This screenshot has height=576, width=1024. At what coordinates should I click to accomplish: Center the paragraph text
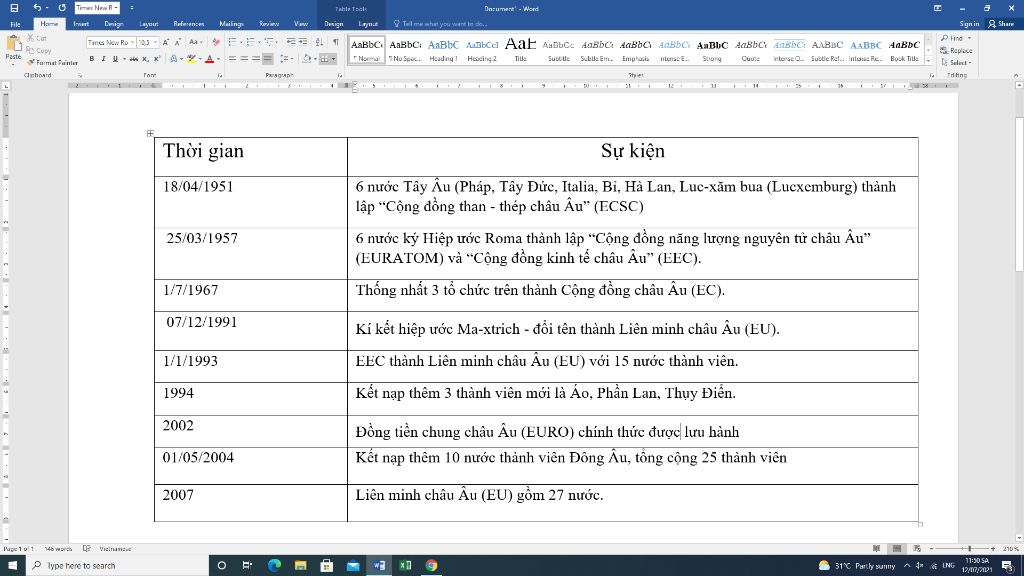pyautogui.click(x=244, y=59)
